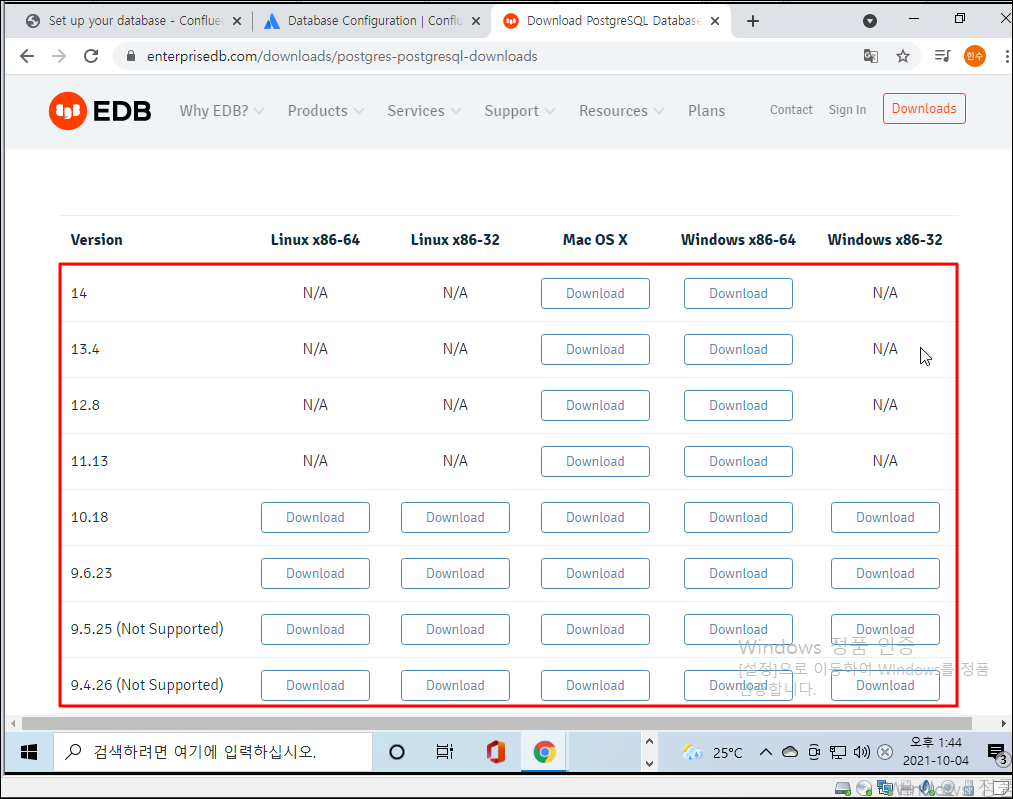Click the EDB logo

(x=100, y=111)
